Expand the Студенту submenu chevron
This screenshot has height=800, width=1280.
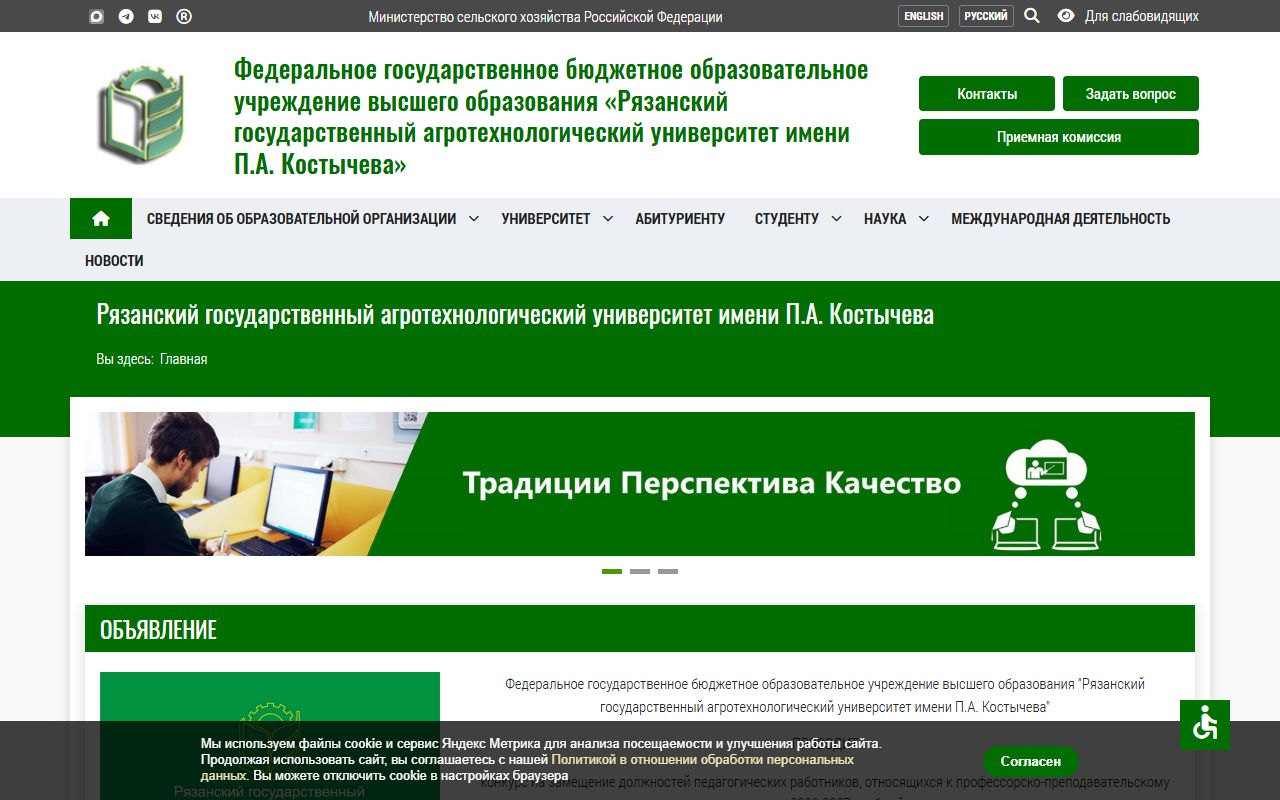point(836,218)
